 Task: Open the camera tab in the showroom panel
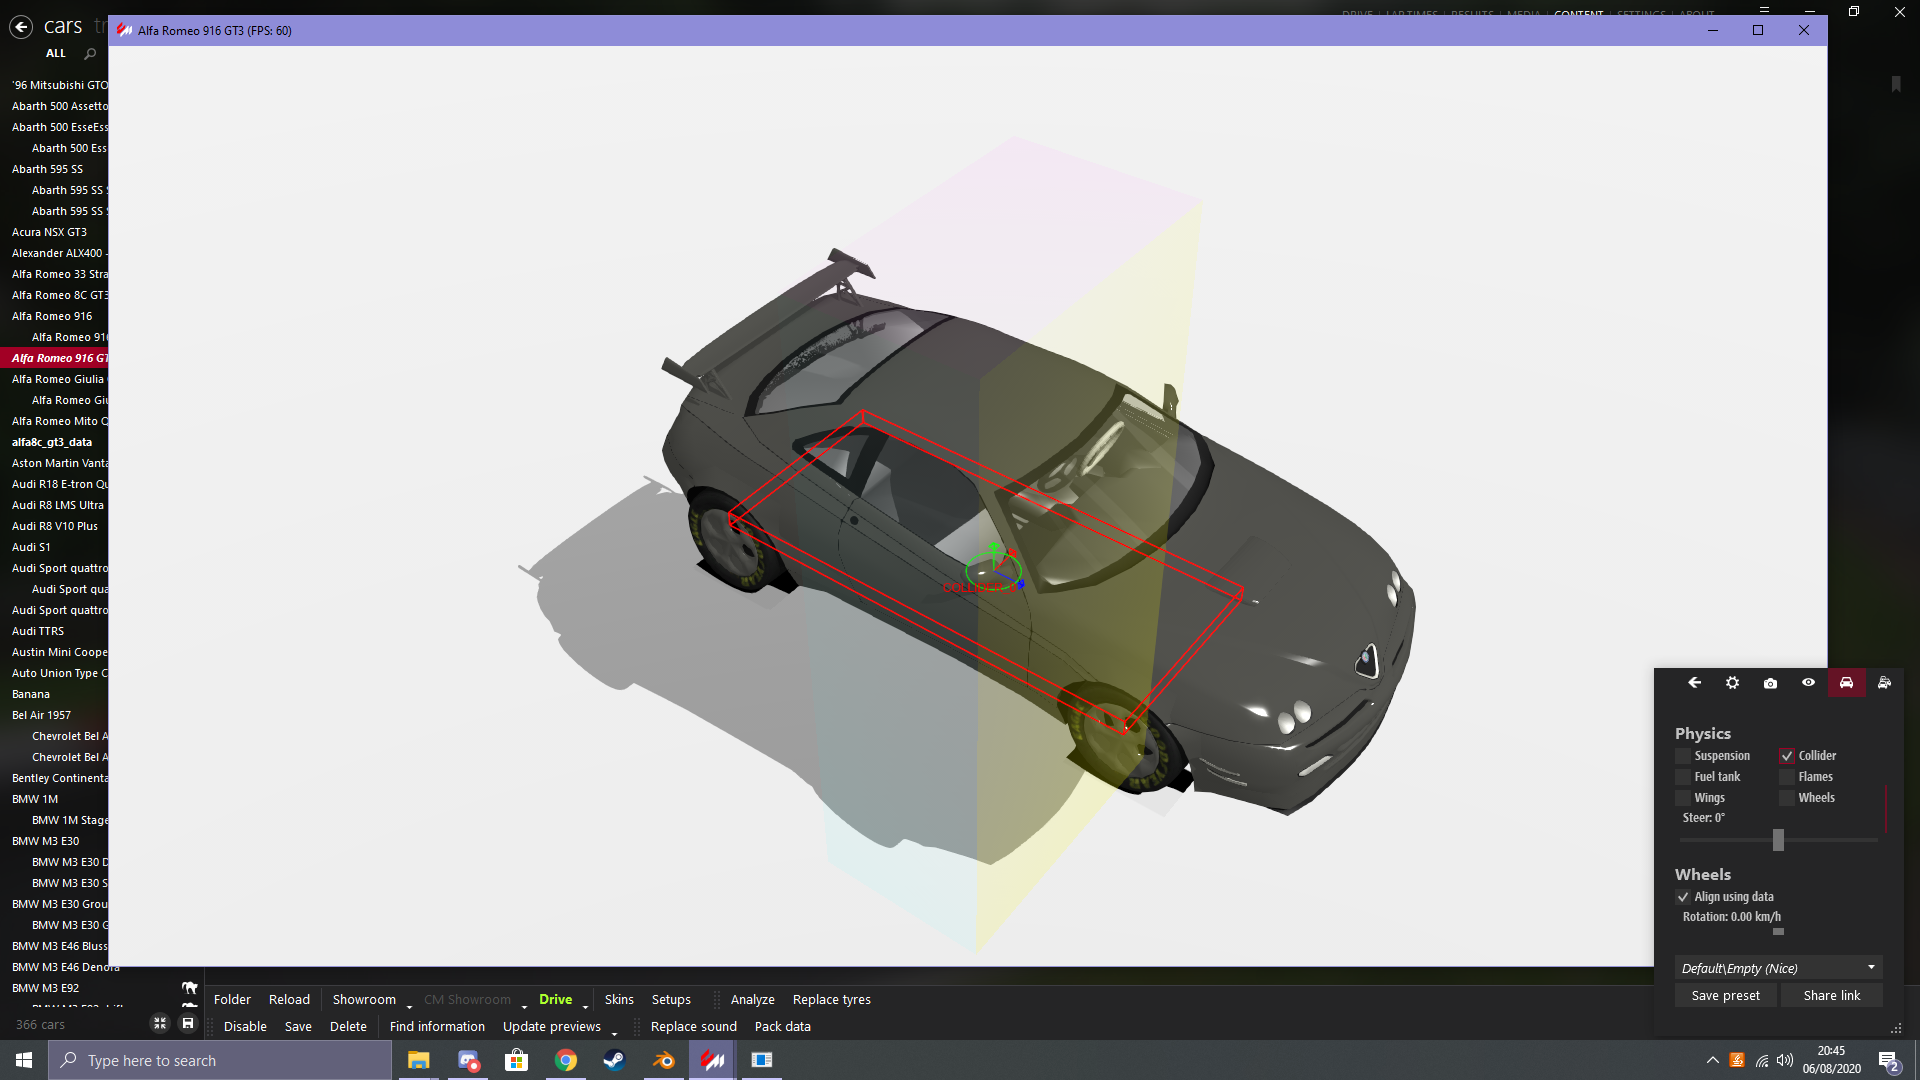point(1770,683)
